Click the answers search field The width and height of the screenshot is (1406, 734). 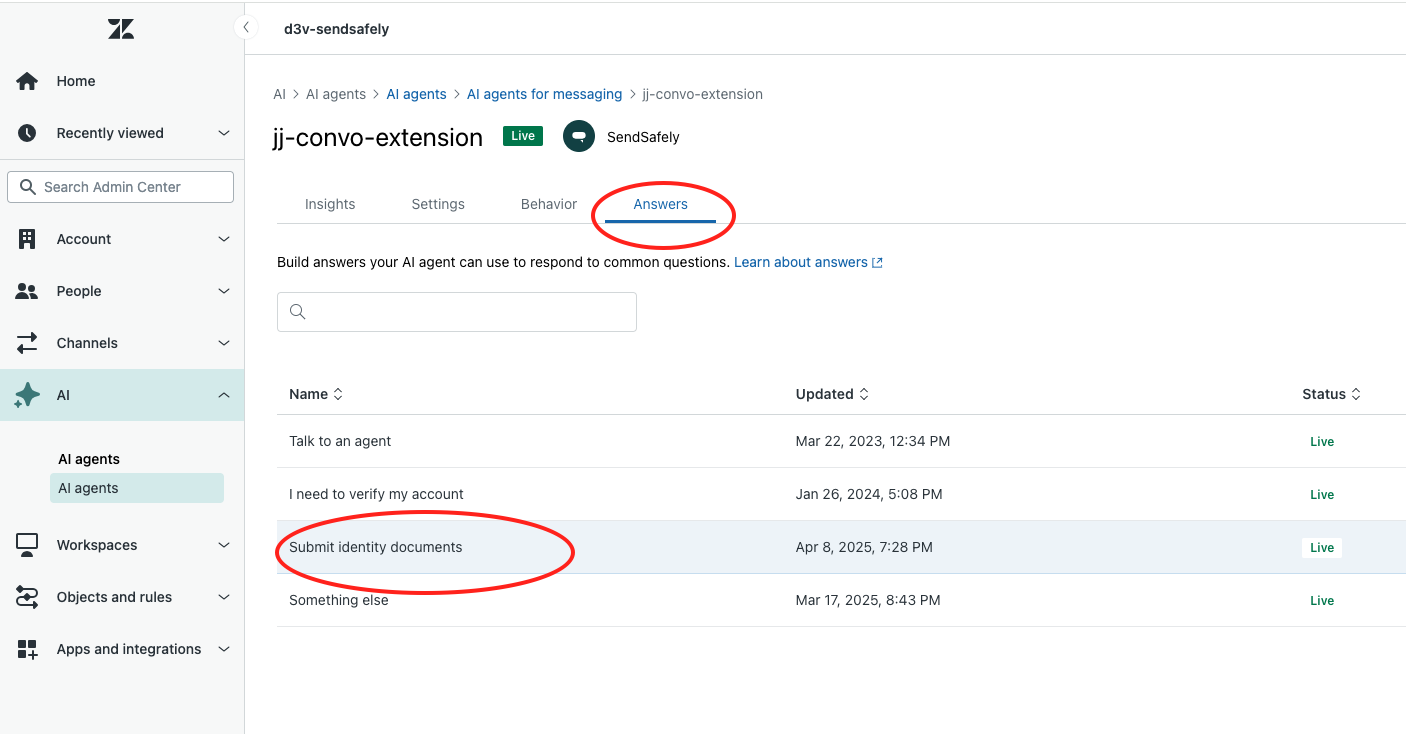tap(457, 312)
